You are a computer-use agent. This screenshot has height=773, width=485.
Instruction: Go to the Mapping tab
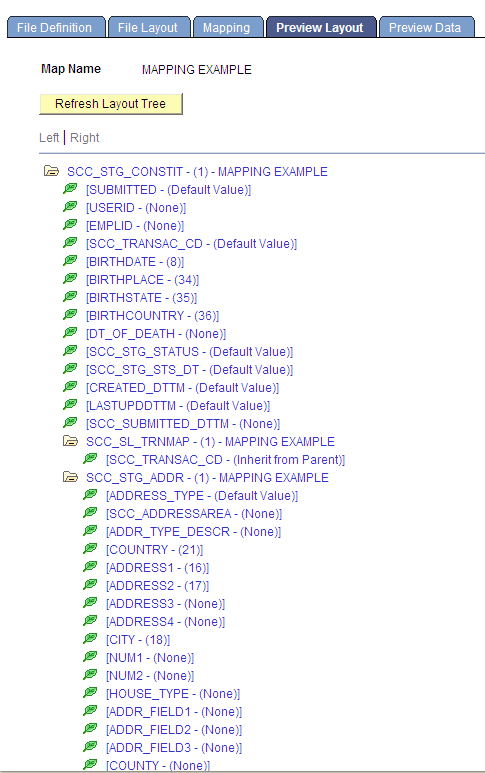pos(227,28)
